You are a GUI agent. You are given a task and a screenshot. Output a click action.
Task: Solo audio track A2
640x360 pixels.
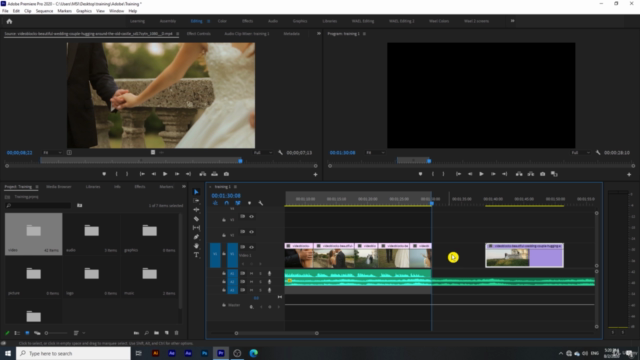260,282
